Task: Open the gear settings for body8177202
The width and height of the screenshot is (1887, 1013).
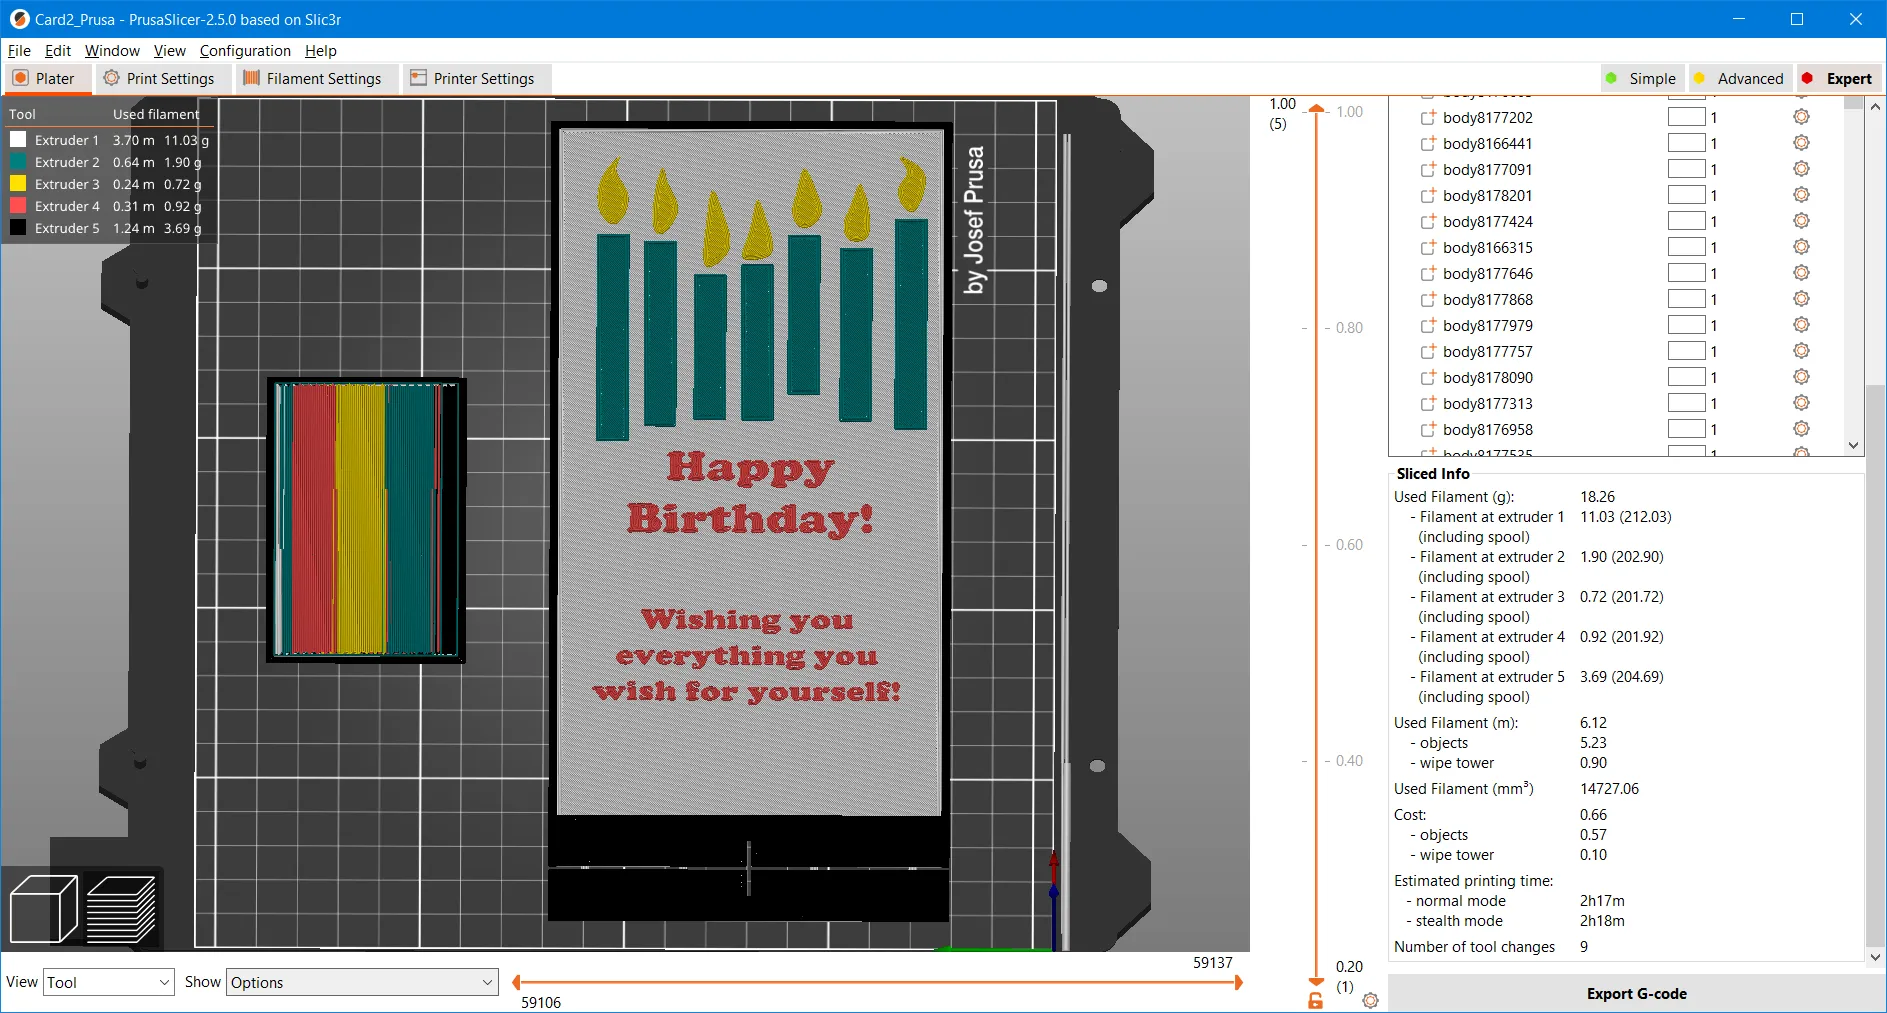Action: tap(1800, 116)
